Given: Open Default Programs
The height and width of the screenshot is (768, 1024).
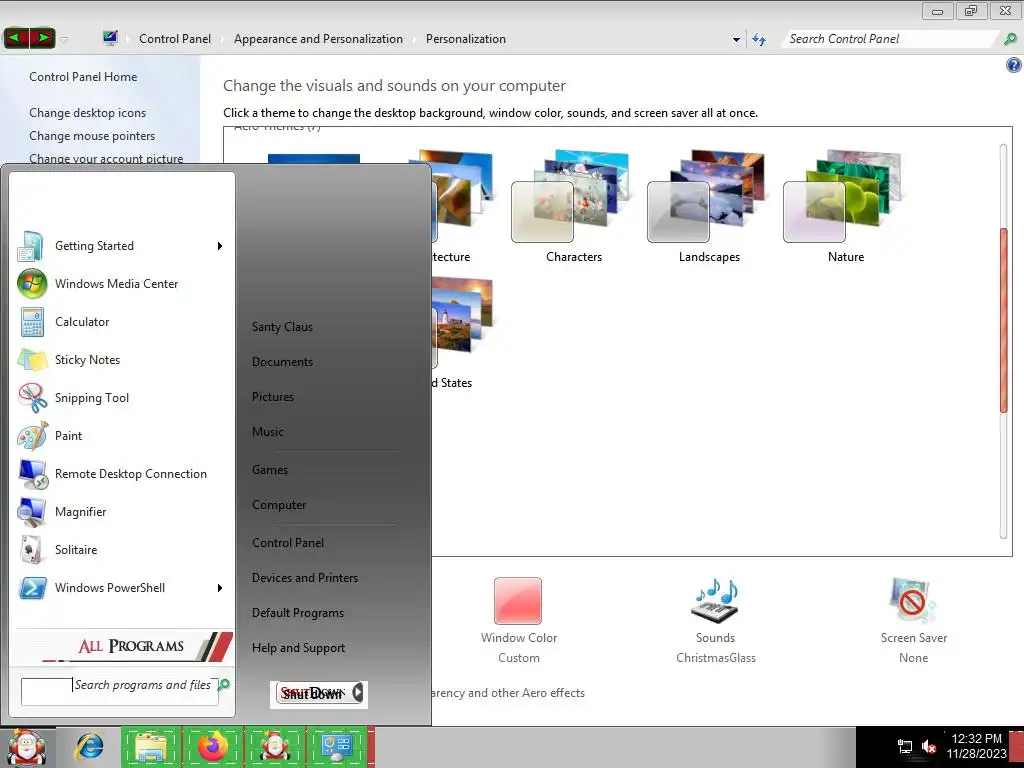Looking at the screenshot, I should tap(298, 614).
